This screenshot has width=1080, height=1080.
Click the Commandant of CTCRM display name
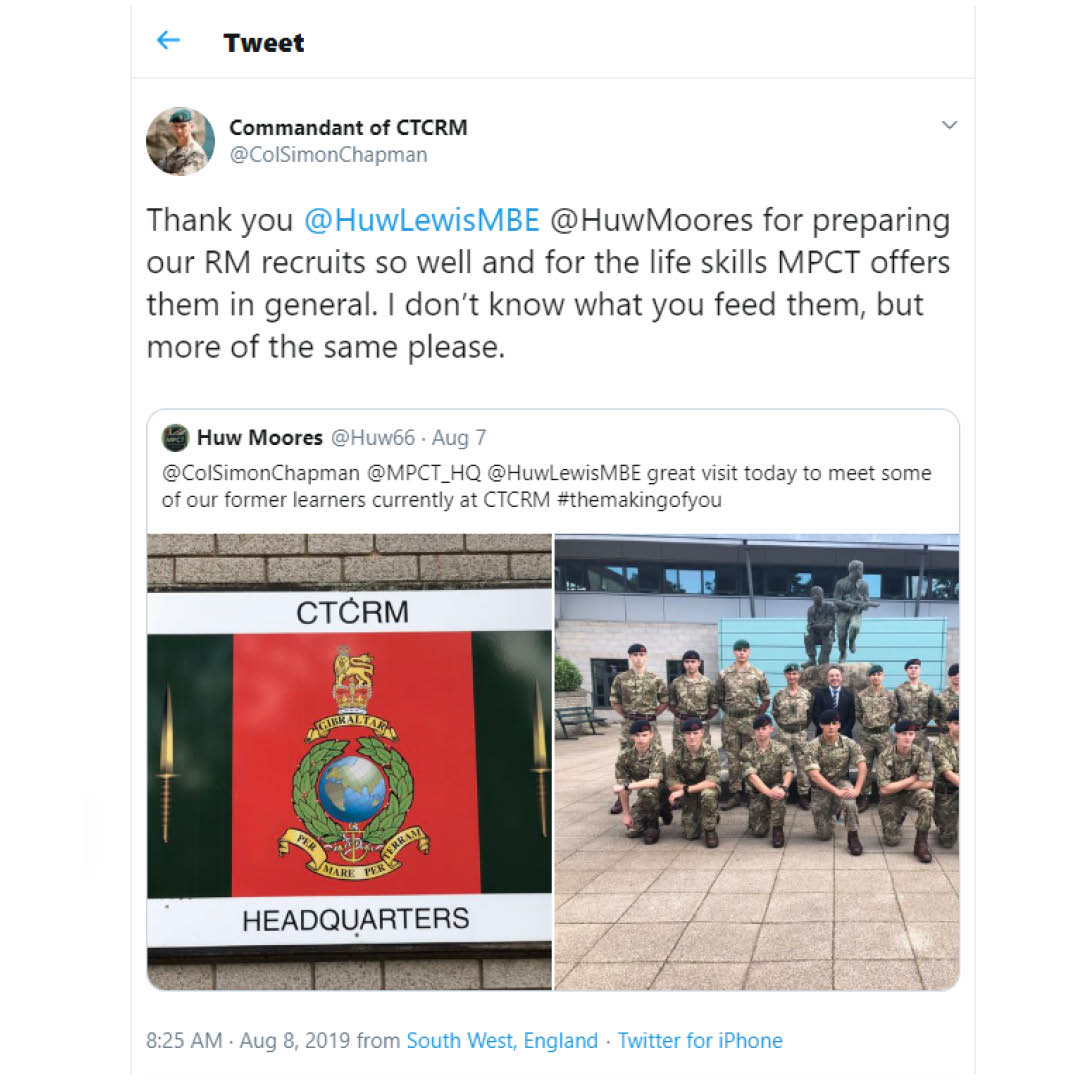pos(348,127)
